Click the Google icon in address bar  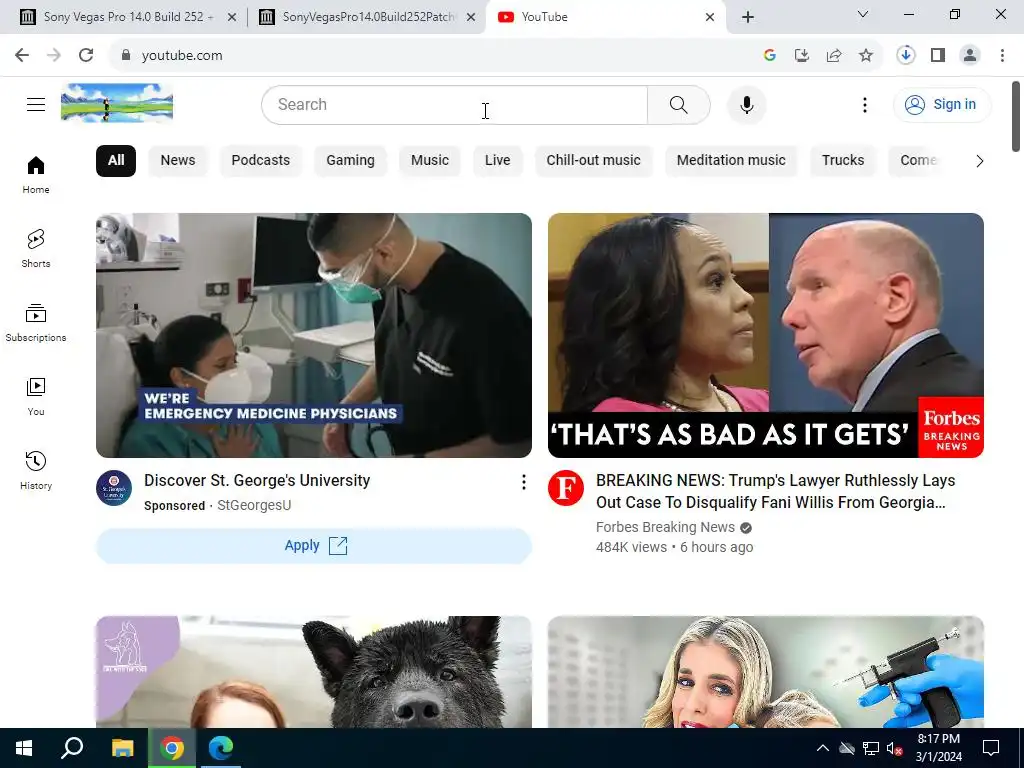[x=770, y=56]
